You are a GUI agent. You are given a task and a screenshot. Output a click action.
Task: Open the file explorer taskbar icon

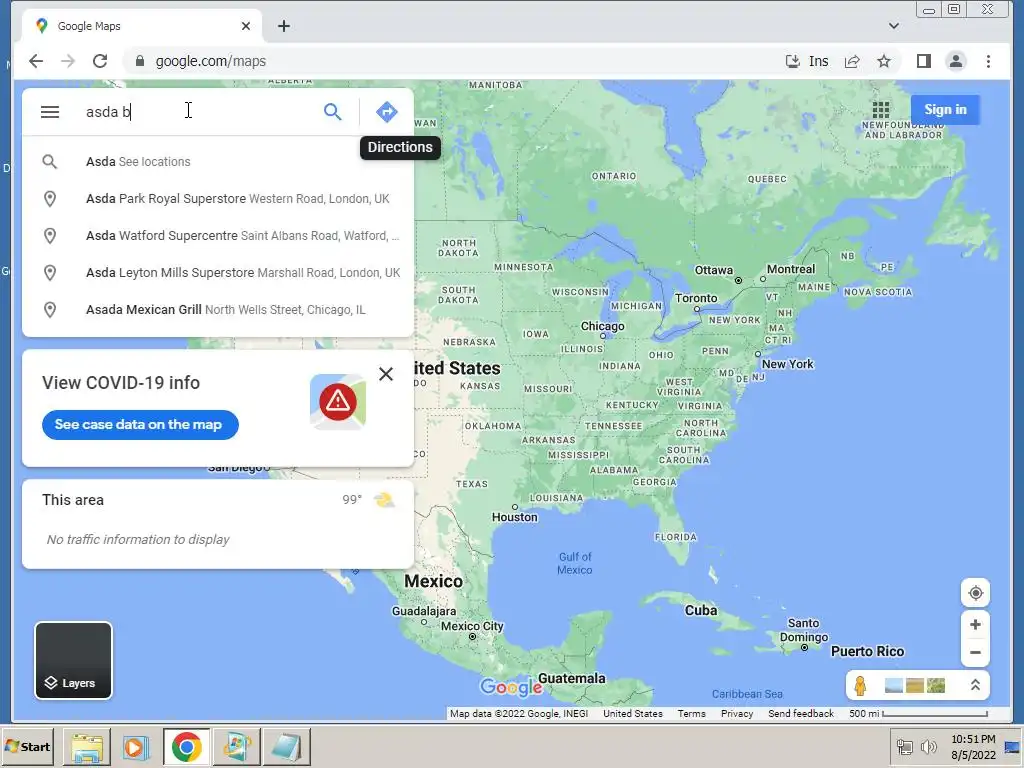pos(87,748)
